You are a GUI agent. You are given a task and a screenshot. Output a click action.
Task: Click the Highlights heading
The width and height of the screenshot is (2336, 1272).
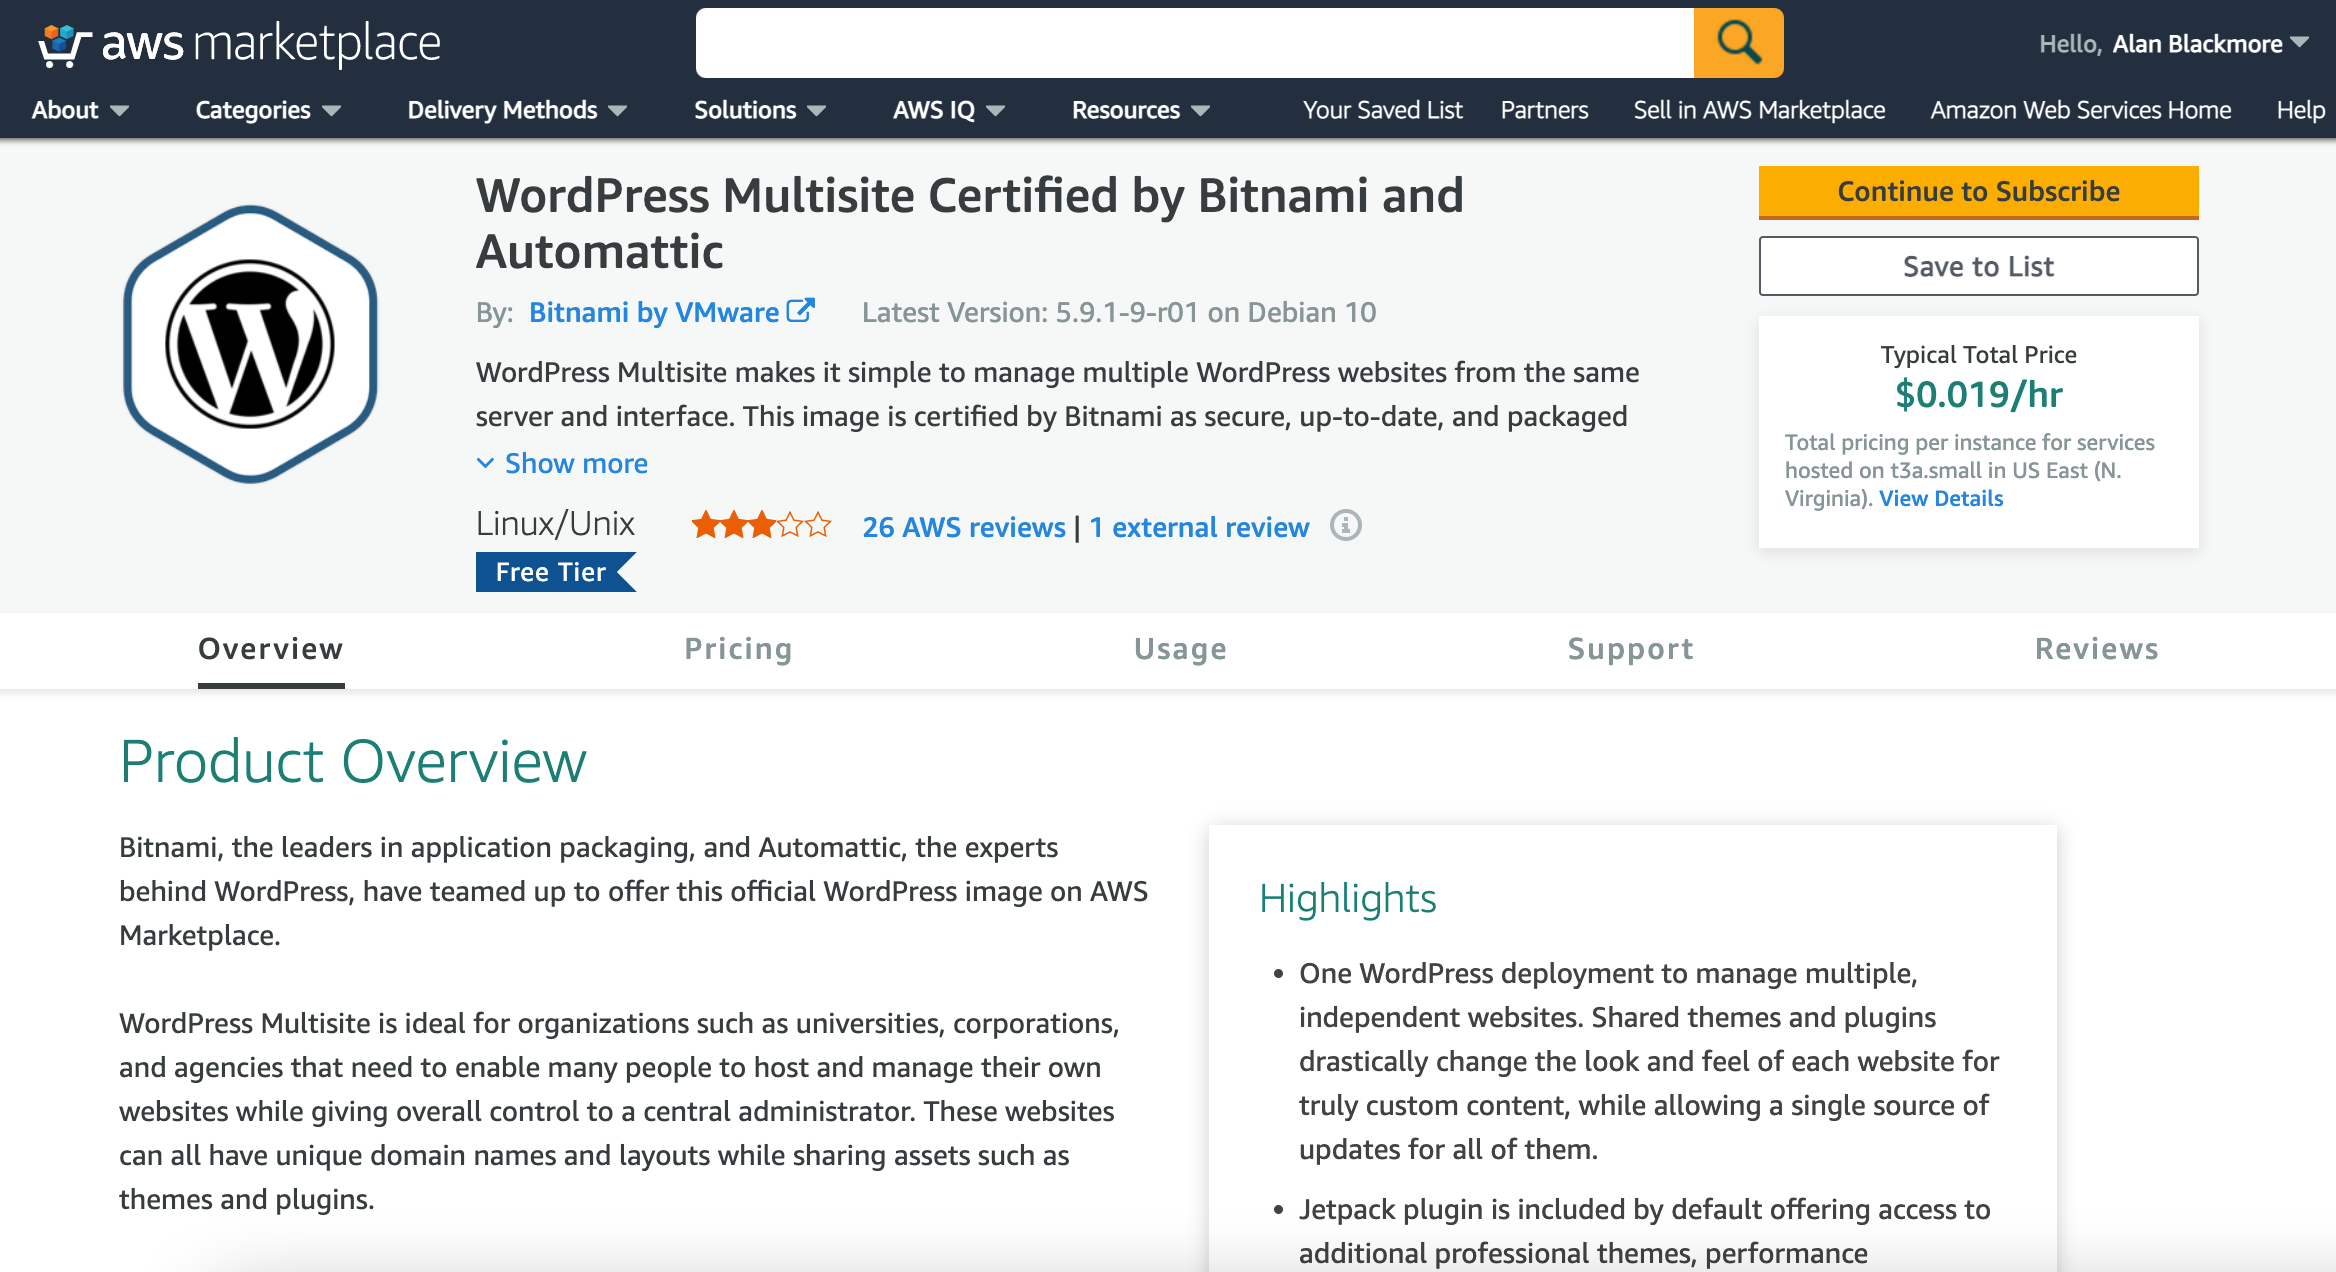click(x=1347, y=898)
